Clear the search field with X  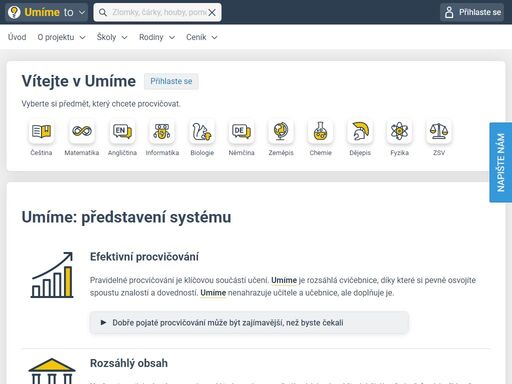pyautogui.click(x=212, y=13)
